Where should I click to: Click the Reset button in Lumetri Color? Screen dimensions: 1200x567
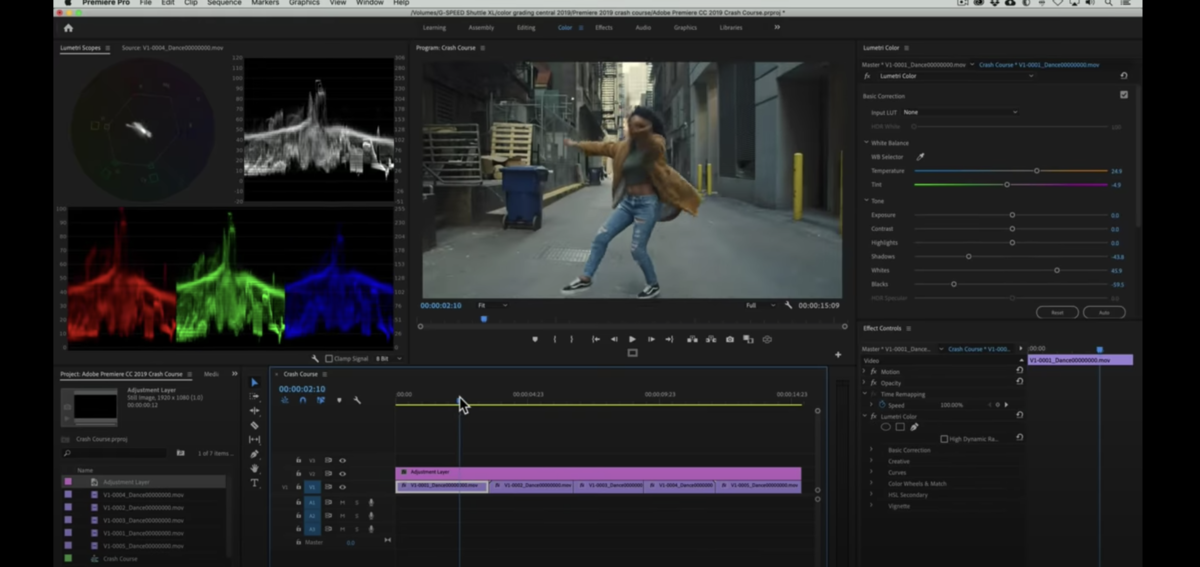coord(1057,312)
